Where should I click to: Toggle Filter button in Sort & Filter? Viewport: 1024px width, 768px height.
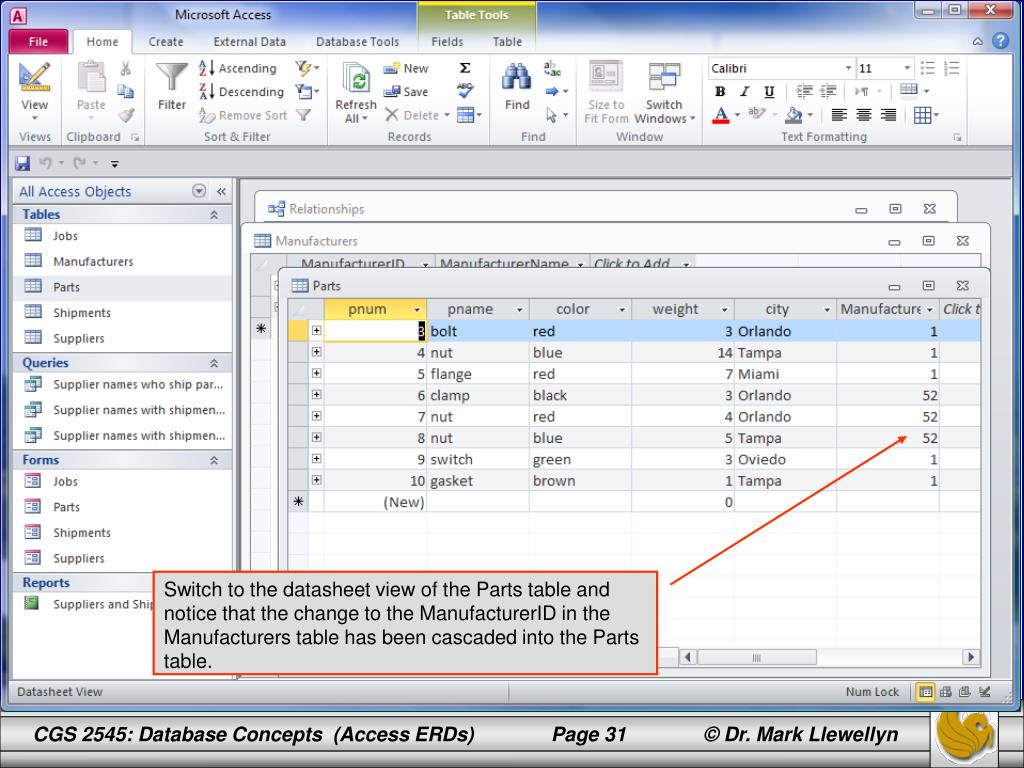pos(303,116)
